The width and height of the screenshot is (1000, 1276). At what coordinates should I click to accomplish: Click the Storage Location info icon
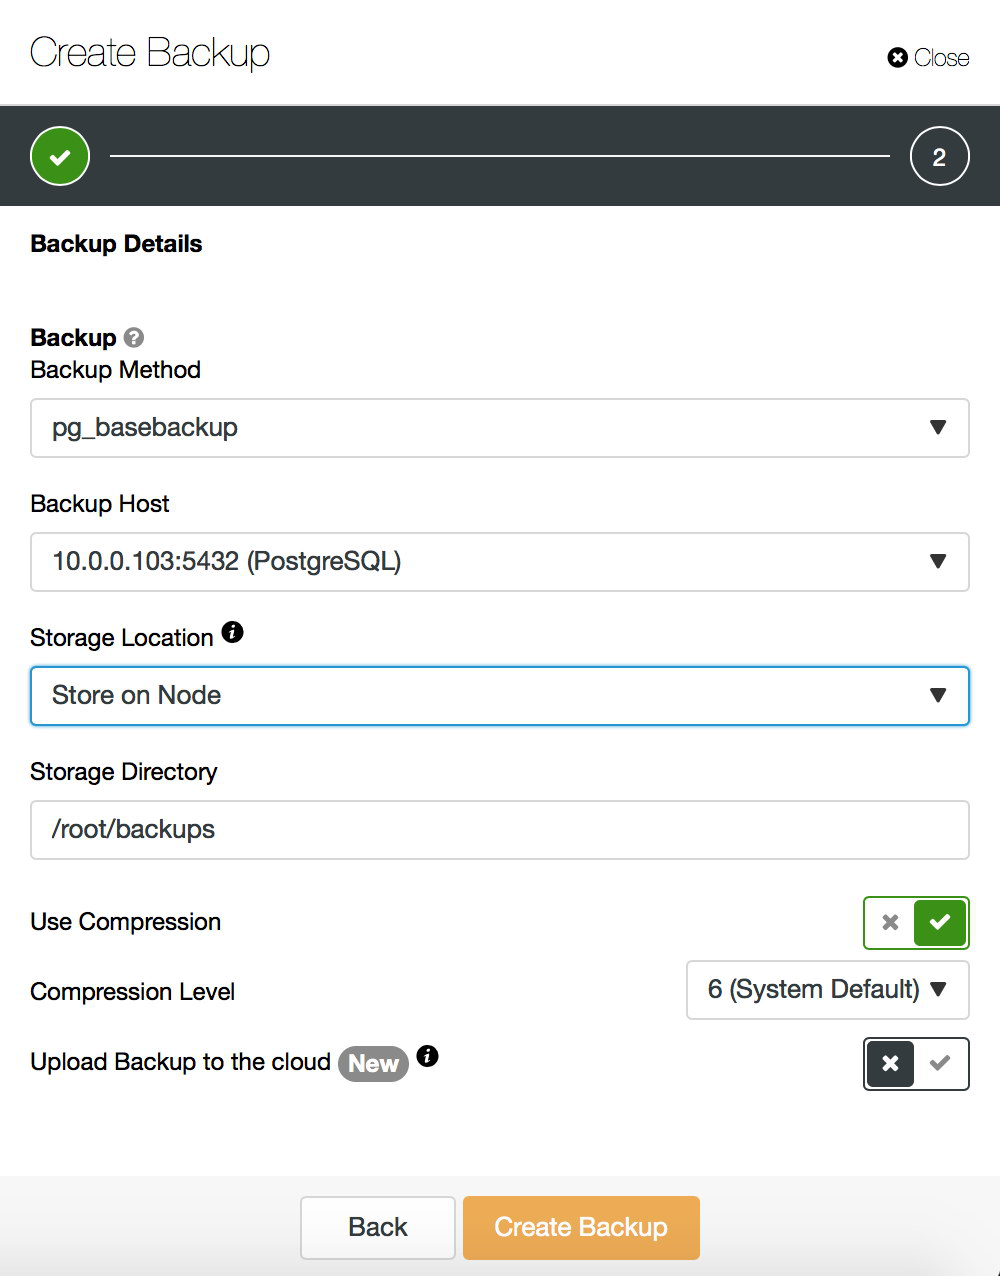232,632
